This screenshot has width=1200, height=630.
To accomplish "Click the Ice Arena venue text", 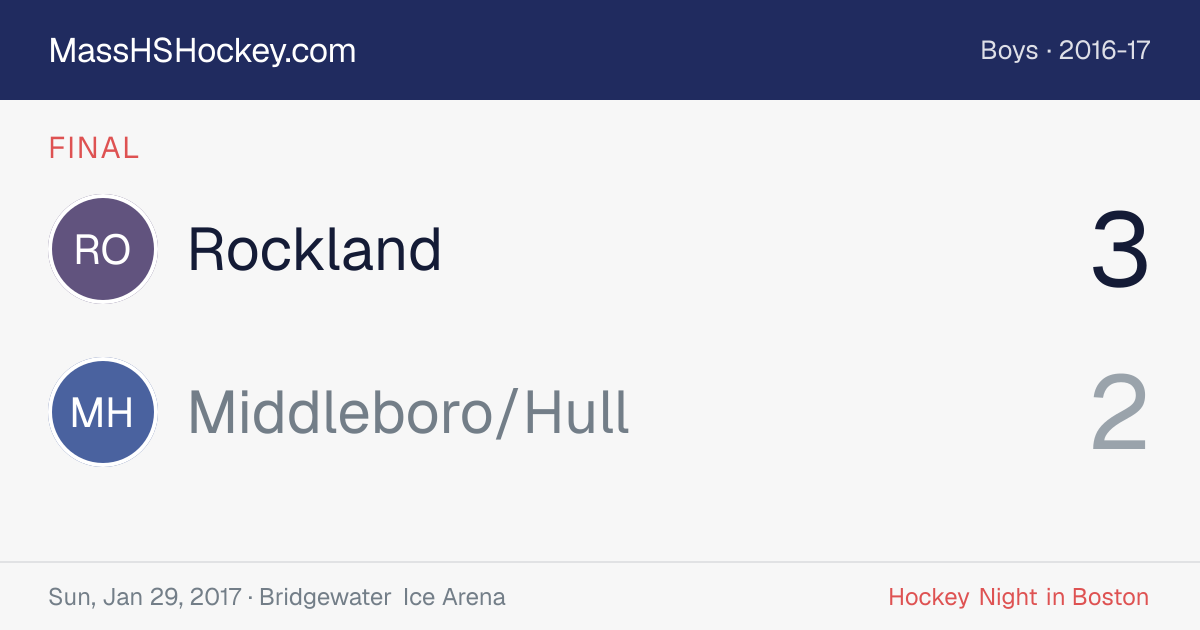I will click(455, 598).
